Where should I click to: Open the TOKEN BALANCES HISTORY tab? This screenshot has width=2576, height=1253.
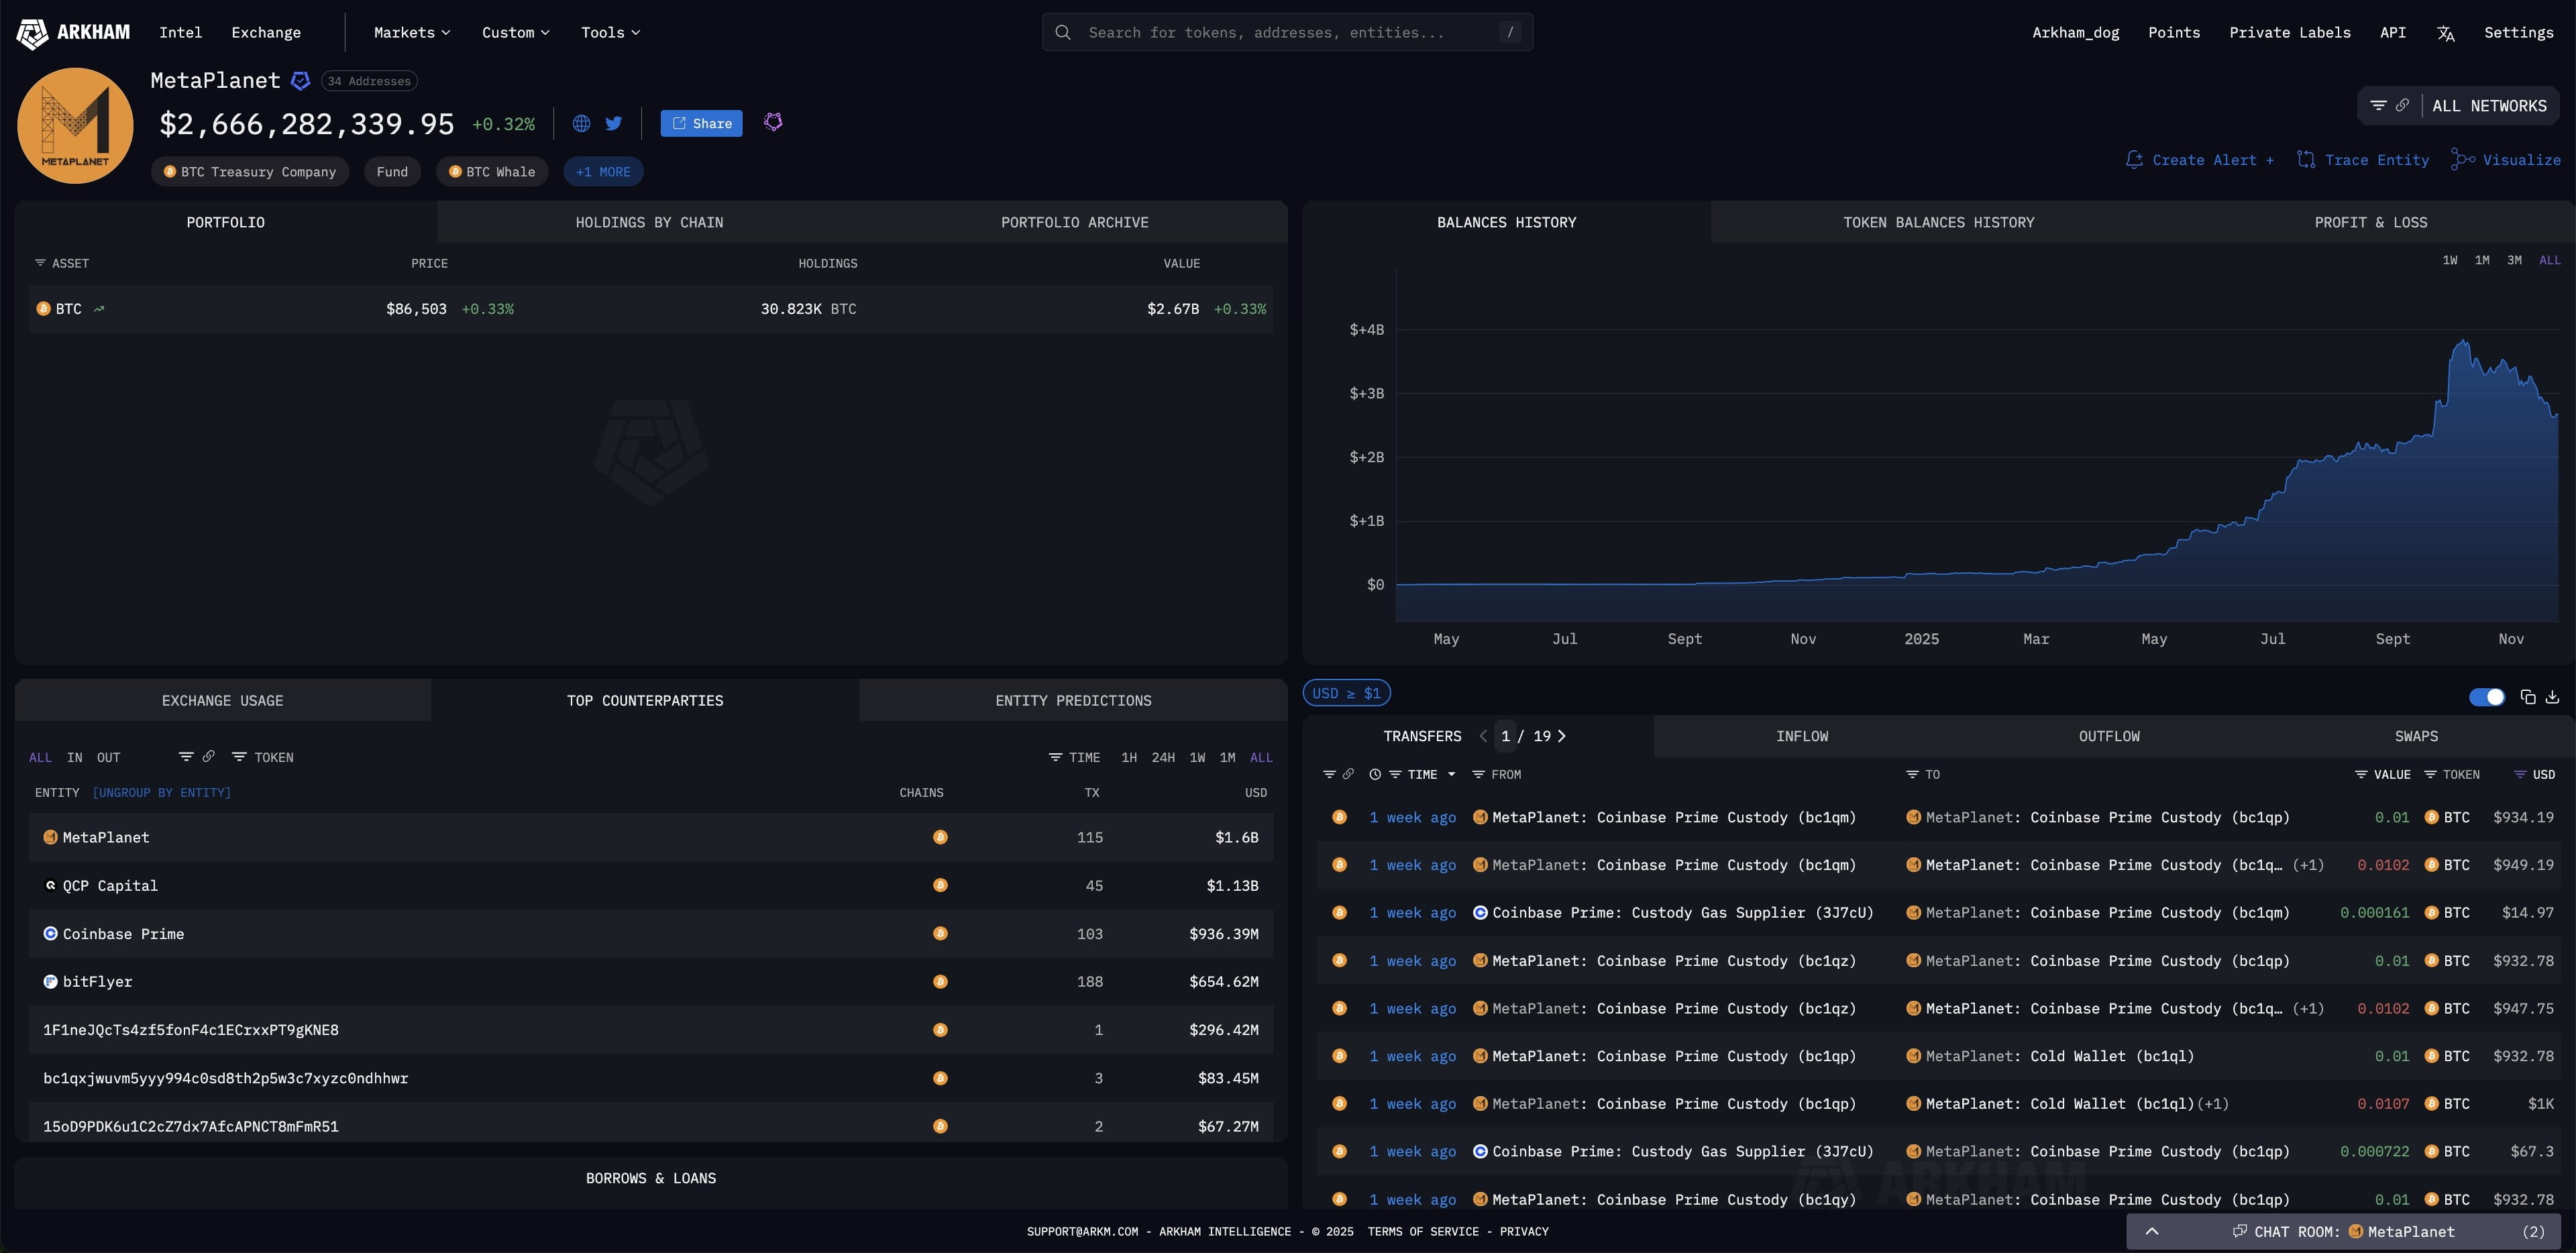[1938, 222]
